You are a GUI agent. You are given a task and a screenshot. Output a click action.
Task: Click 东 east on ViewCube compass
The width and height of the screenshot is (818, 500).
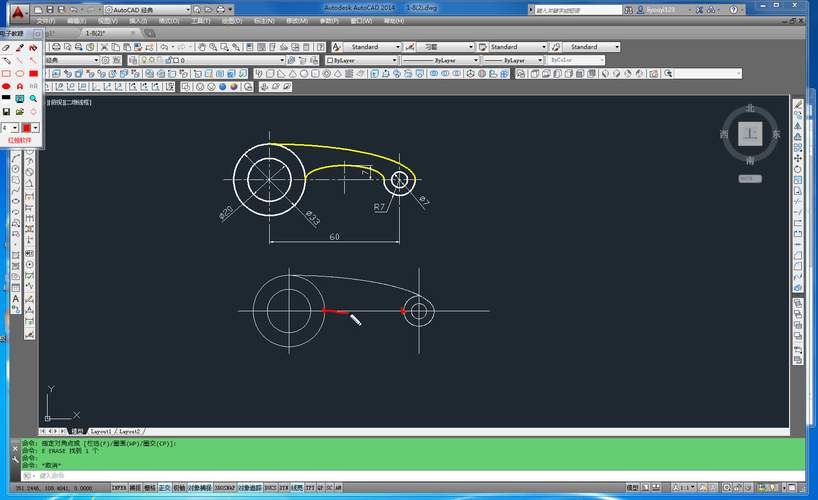(776, 134)
